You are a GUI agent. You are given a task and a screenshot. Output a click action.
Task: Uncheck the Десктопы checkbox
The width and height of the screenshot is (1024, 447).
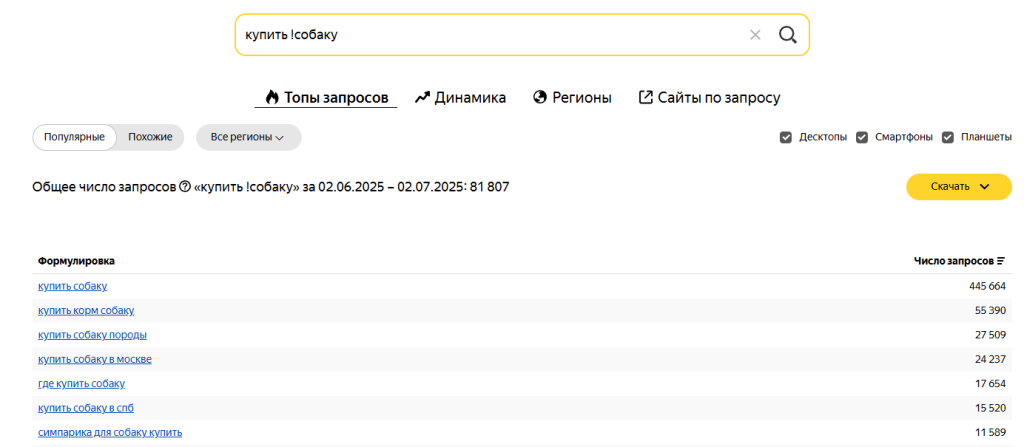coord(786,137)
